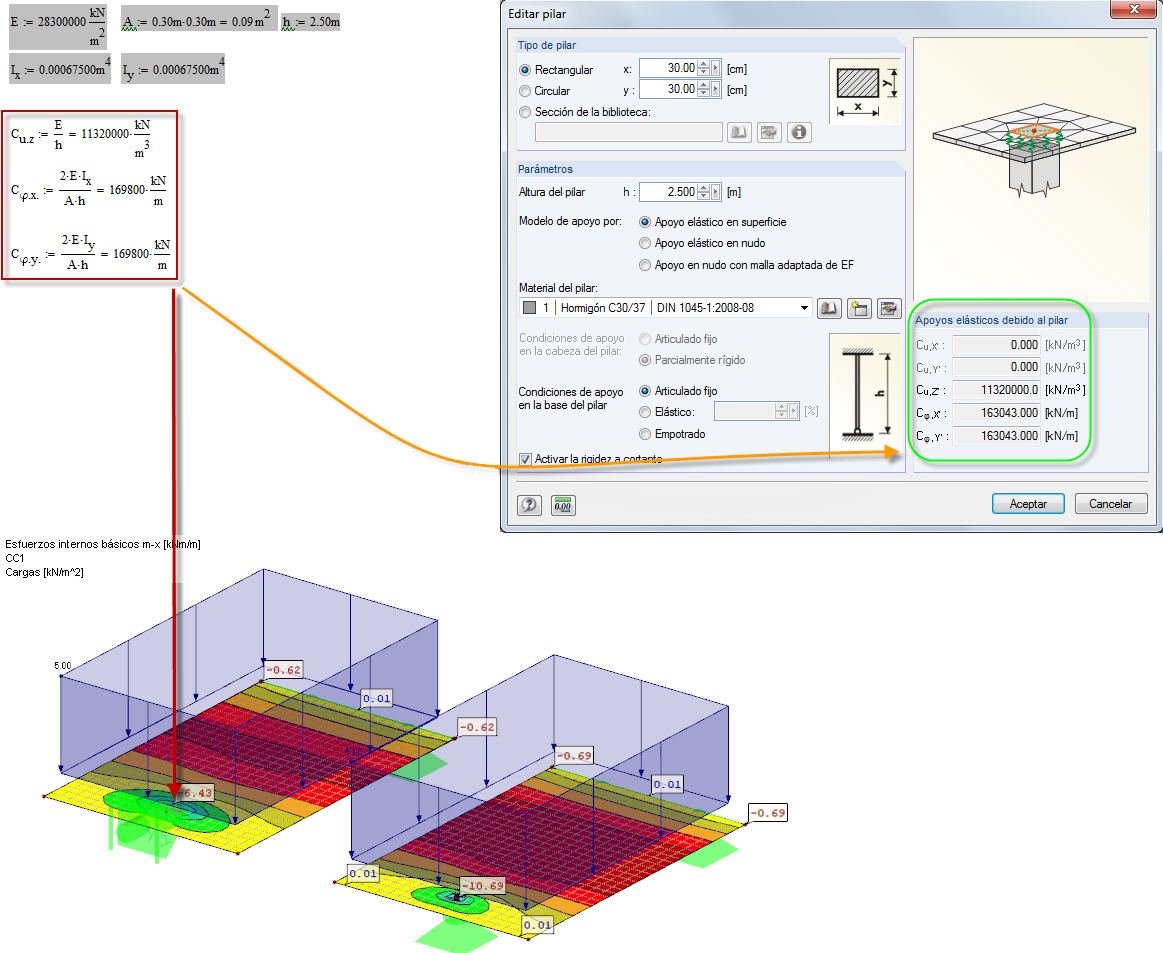Click the Apoyos elásticos debido al pilar header
The image size is (1163, 953).
coord(991,320)
